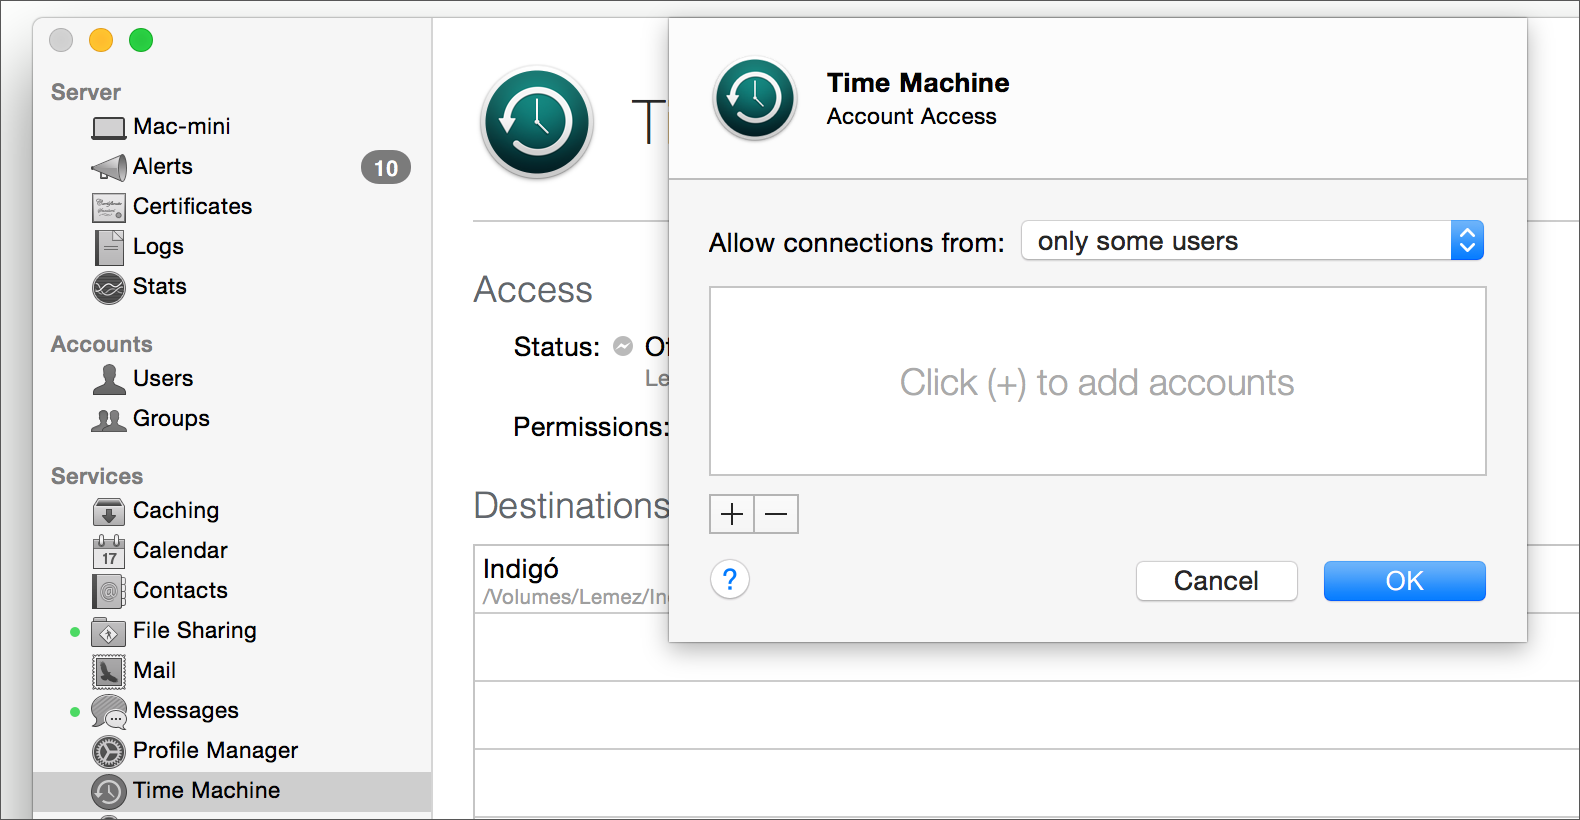This screenshot has width=1580, height=820.
Task: Open the help question mark button
Action: tap(730, 579)
